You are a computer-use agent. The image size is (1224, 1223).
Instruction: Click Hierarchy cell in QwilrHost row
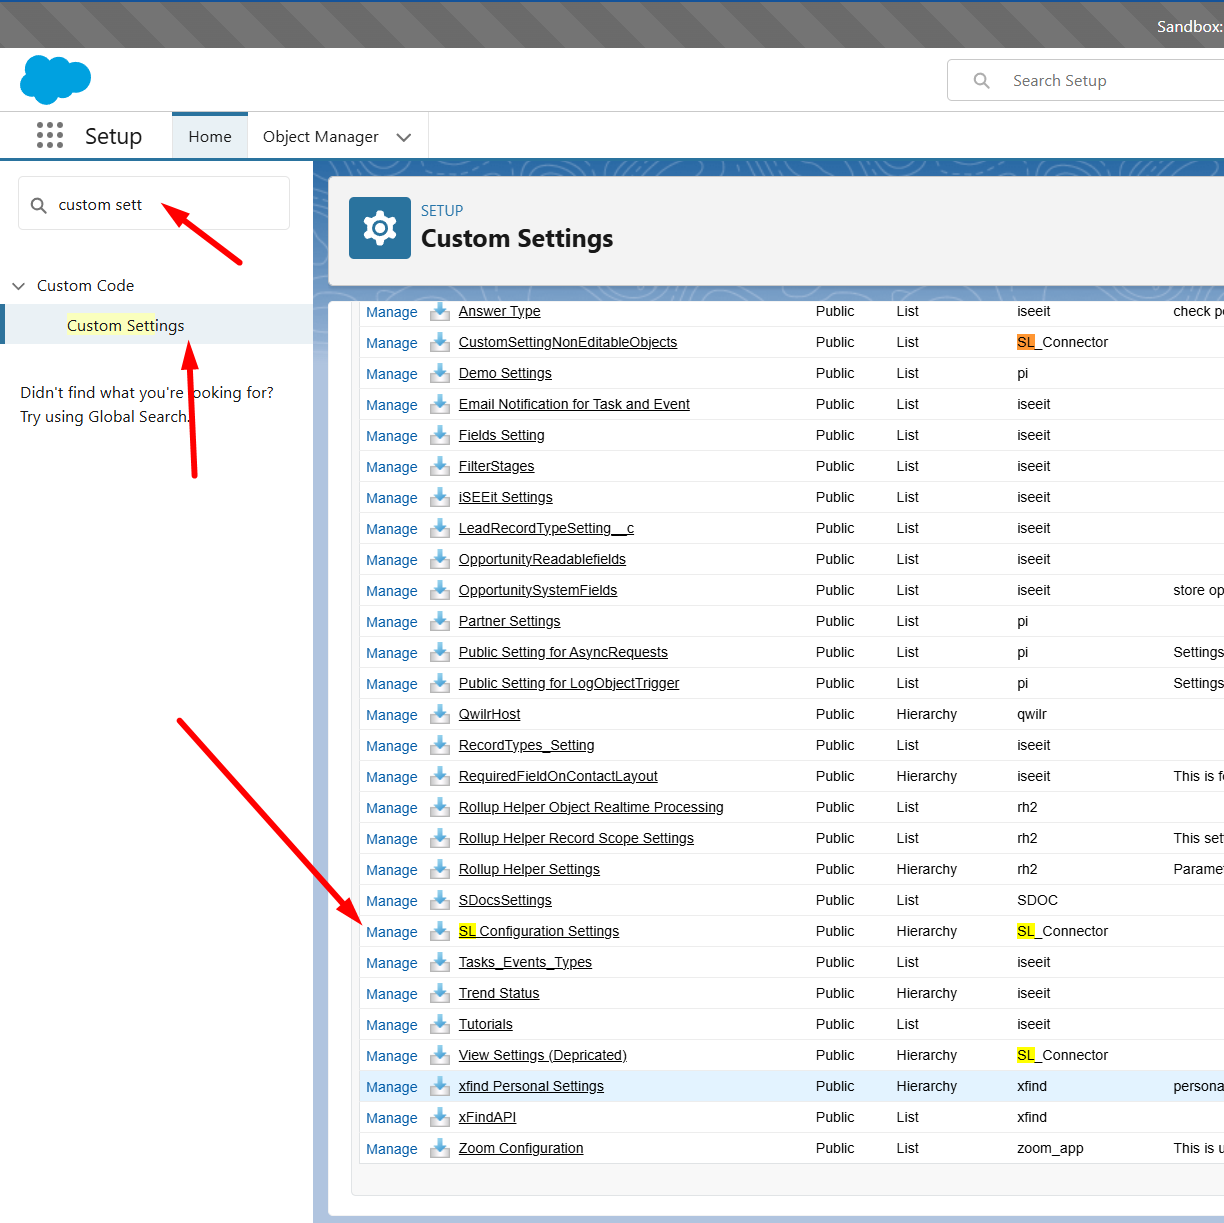tap(926, 714)
